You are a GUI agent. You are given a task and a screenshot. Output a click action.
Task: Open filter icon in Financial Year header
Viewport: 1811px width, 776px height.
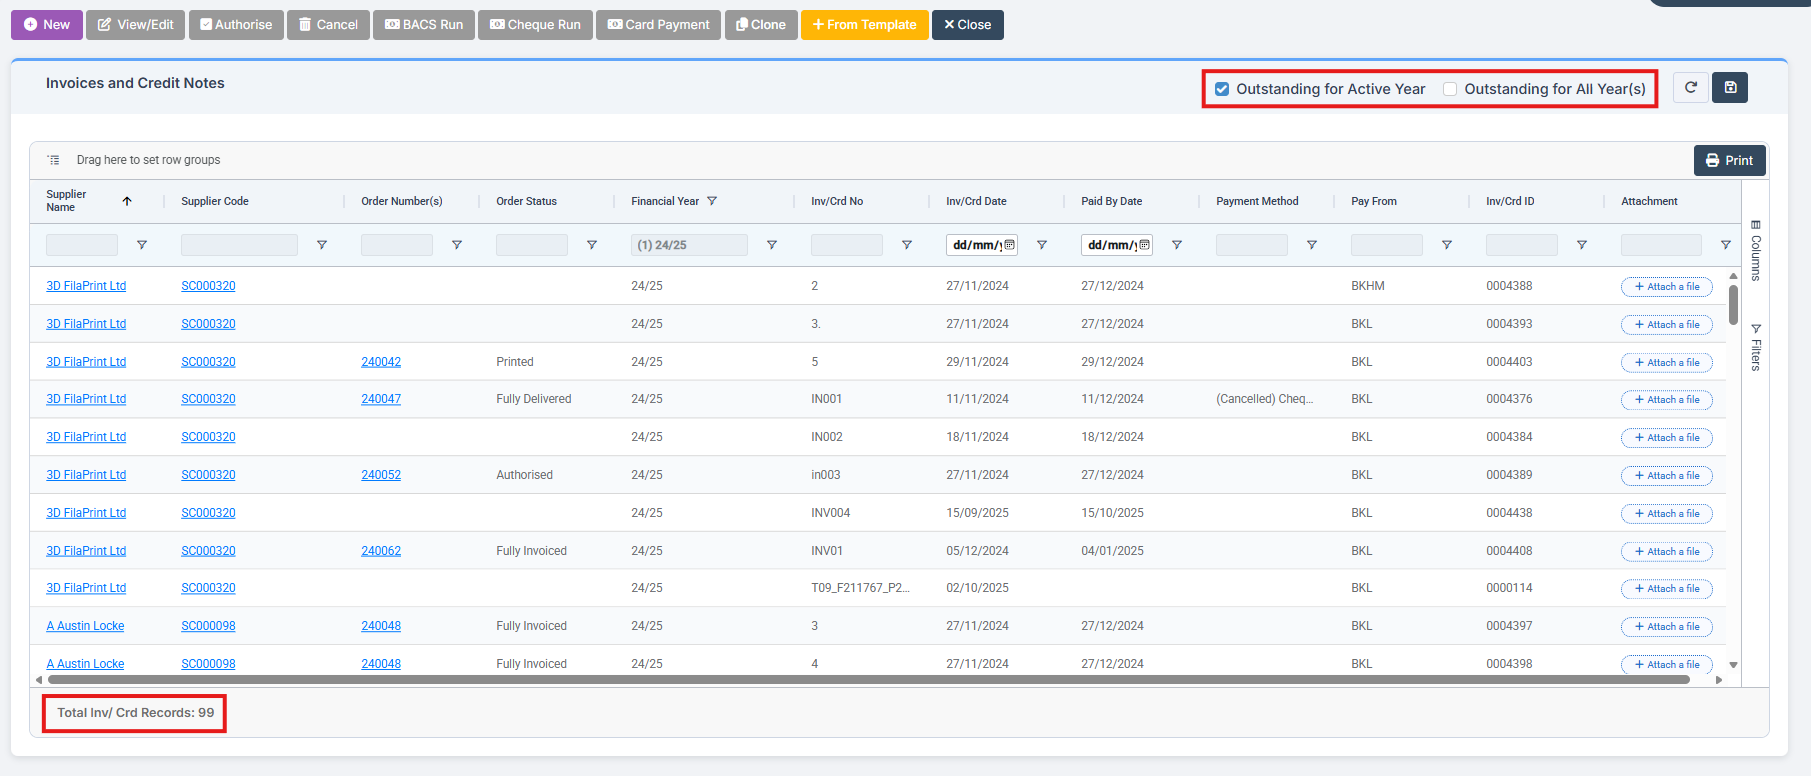[x=712, y=201]
